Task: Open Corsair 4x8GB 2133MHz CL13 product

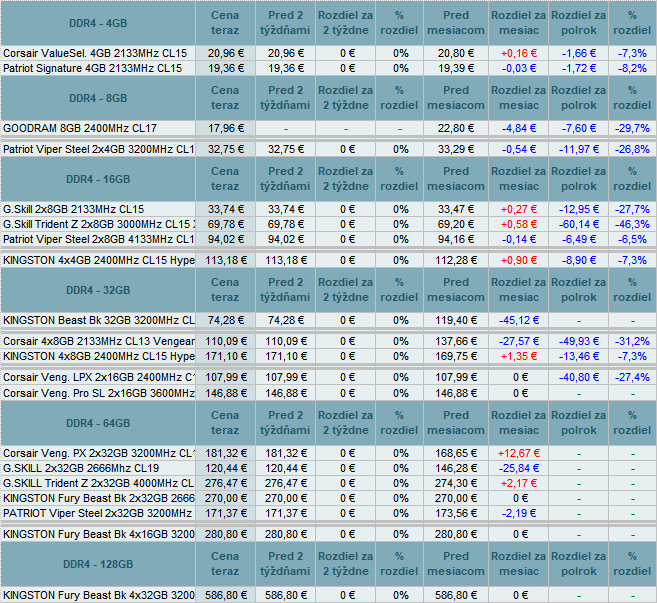Action: [x=98, y=341]
